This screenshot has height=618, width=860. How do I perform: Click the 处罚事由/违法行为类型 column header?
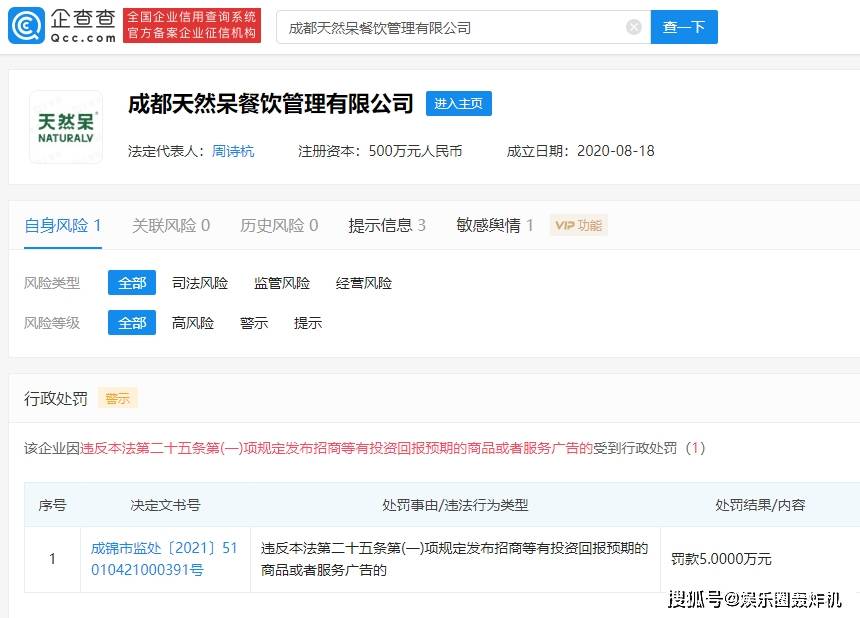pos(455,505)
